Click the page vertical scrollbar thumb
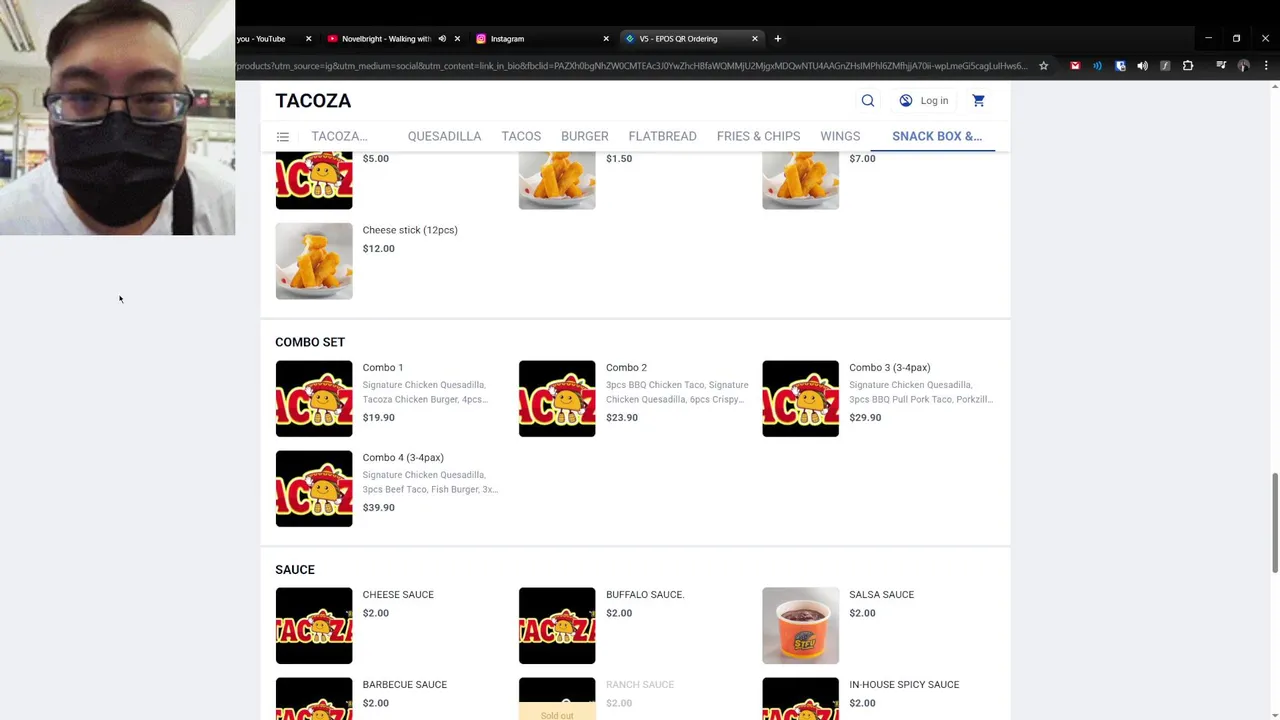Image resolution: width=1280 pixels, height=720 pixels. pos(1274,522)
